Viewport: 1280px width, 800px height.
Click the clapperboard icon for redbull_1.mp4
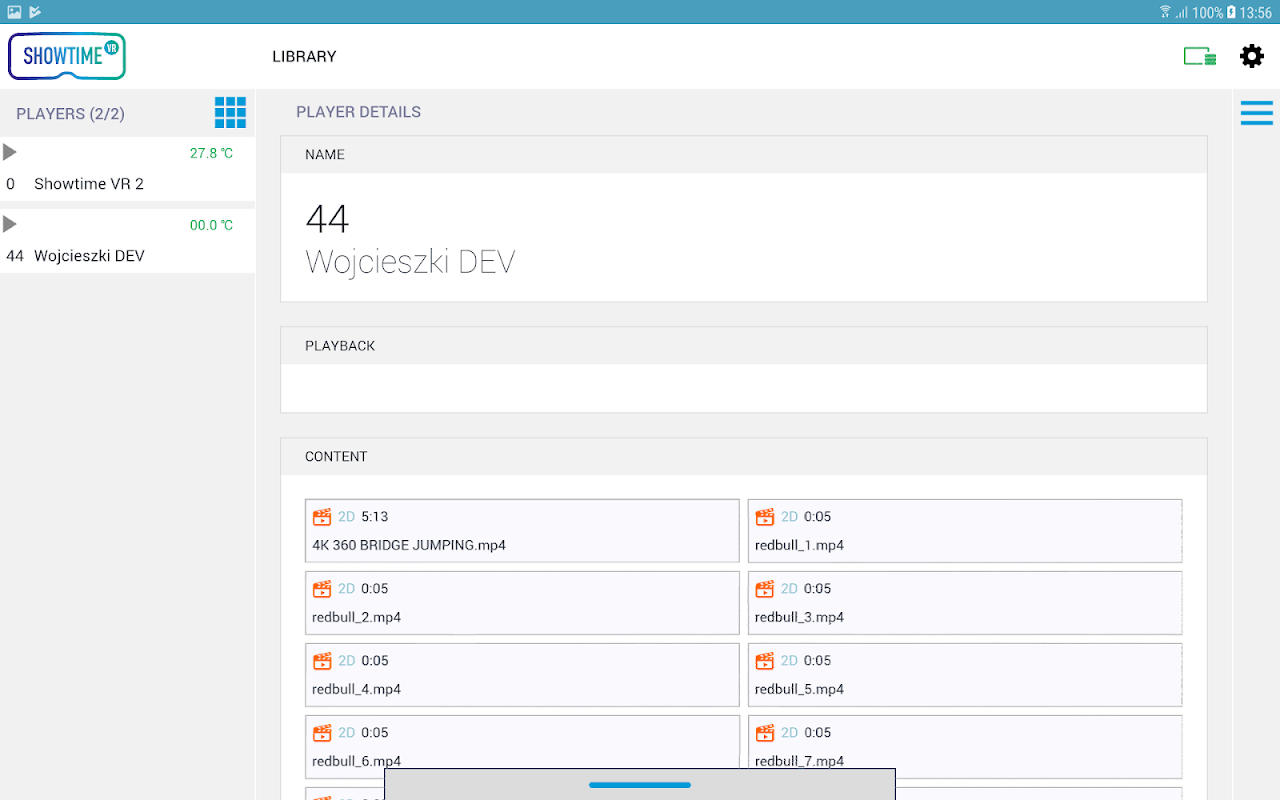point(765,517)
